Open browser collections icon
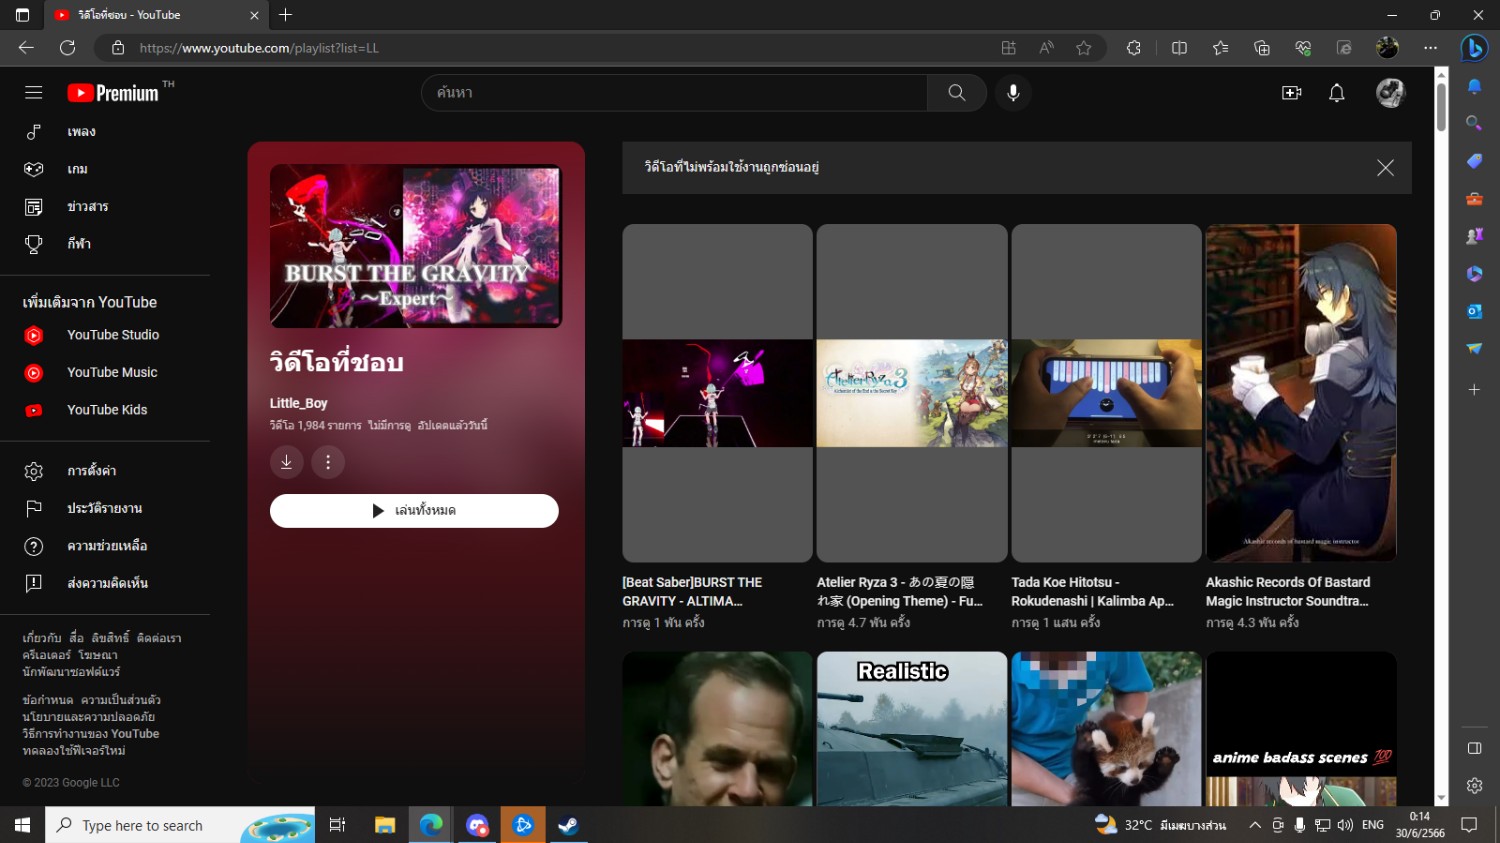Viewport: 1500px width, 843px height. coord(1262,48)
